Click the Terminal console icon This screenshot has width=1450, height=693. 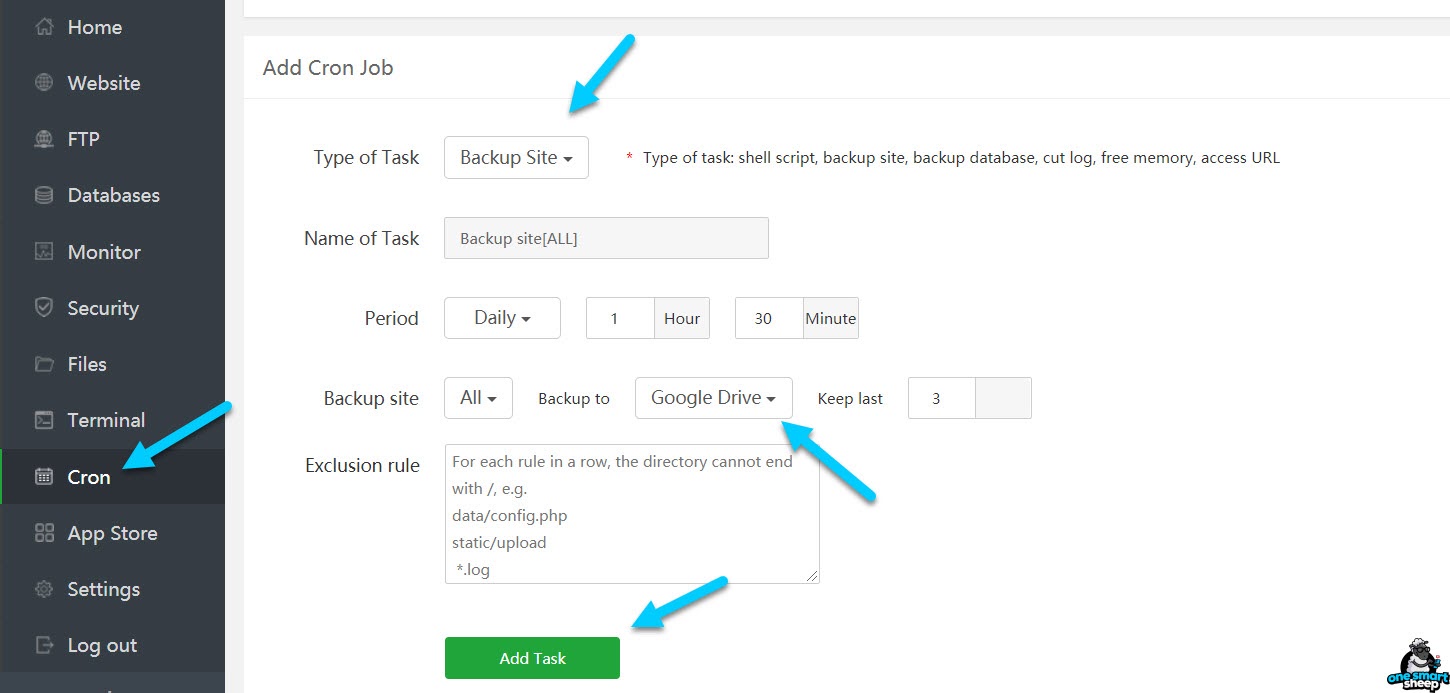coord(44,420)
